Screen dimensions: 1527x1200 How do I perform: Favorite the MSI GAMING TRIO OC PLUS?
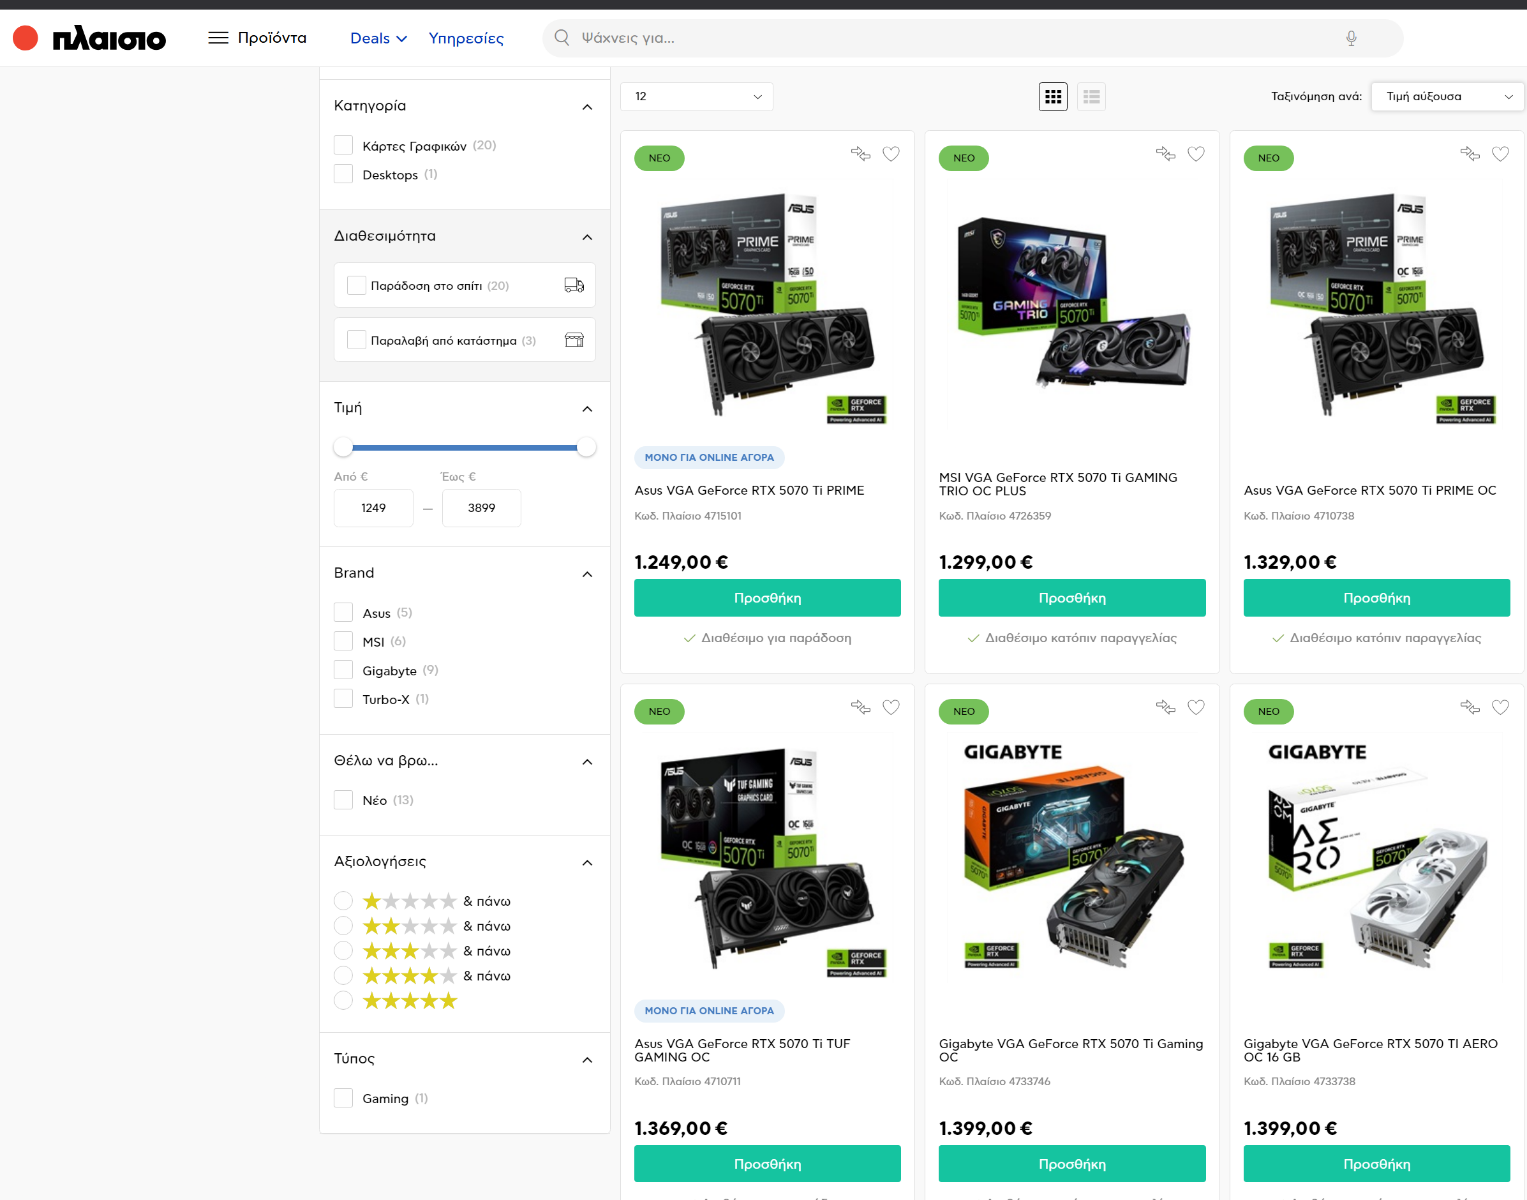1196,153
